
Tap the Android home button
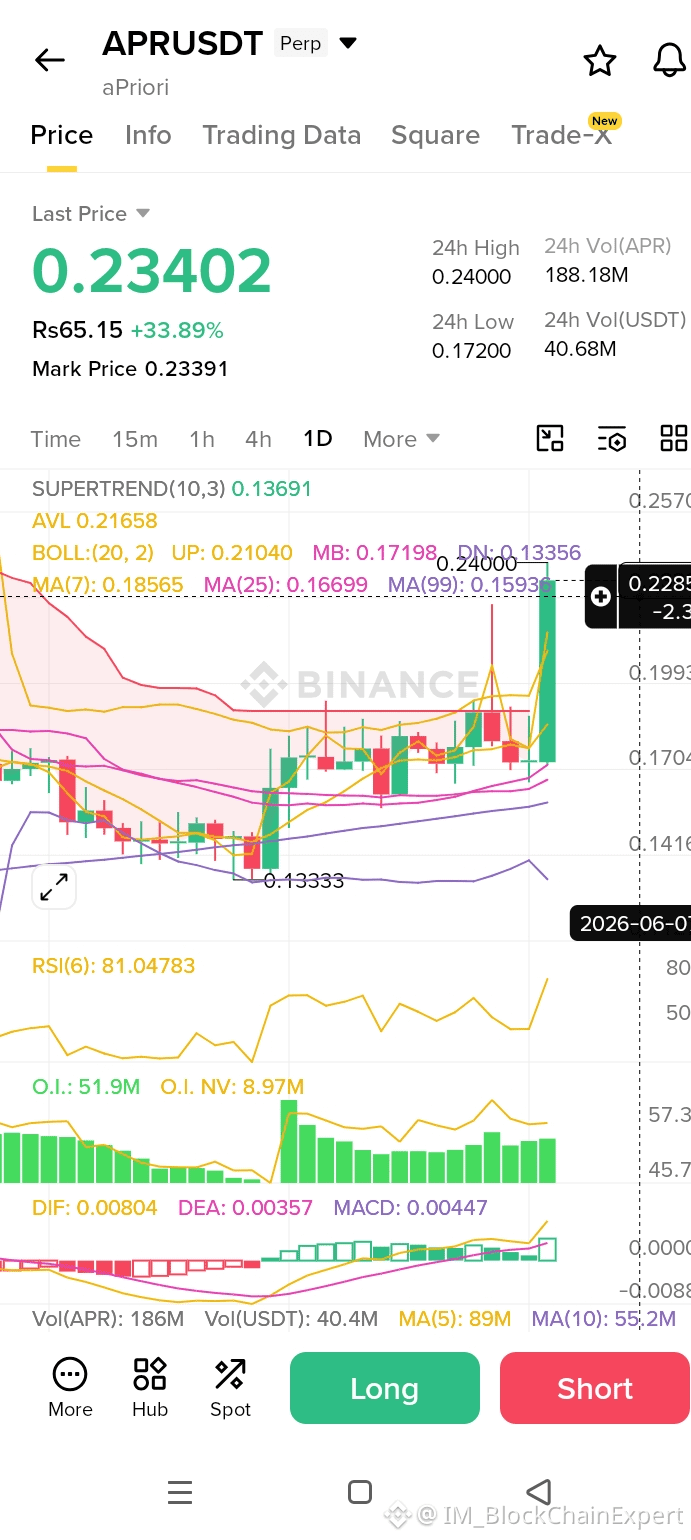pyautogui.click(x=360, y=1493)
